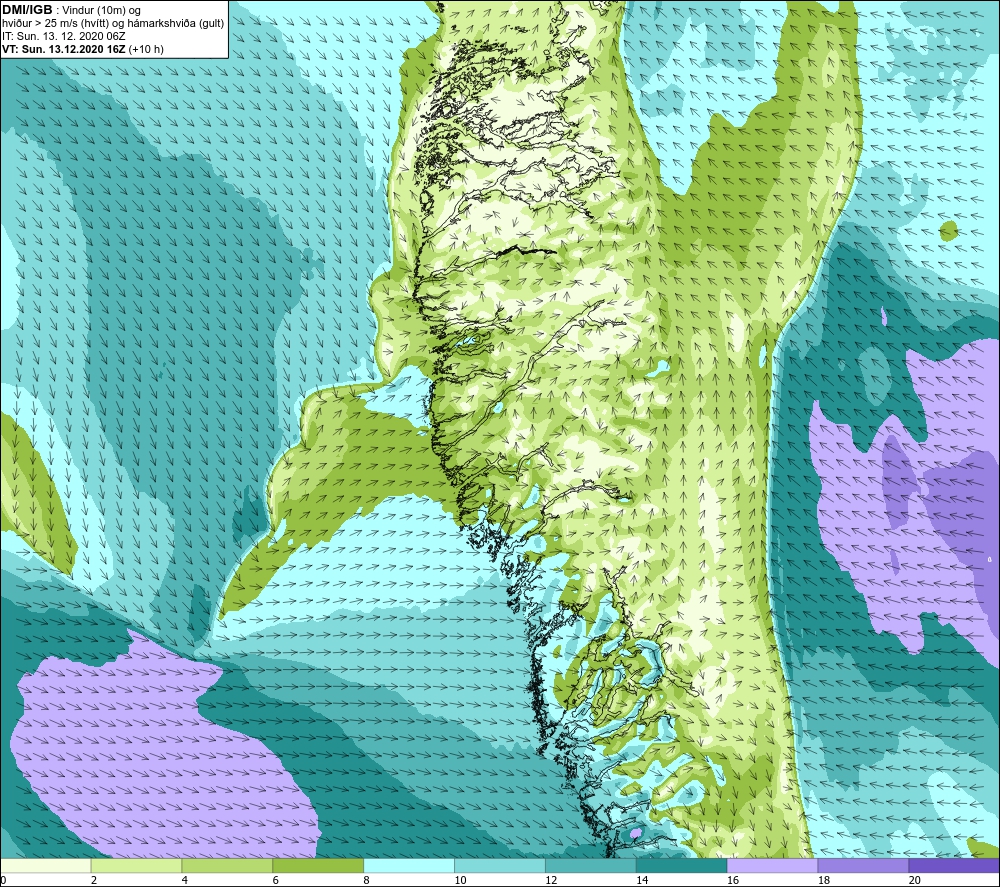Click the legend scale label '10'

point(460,880)
